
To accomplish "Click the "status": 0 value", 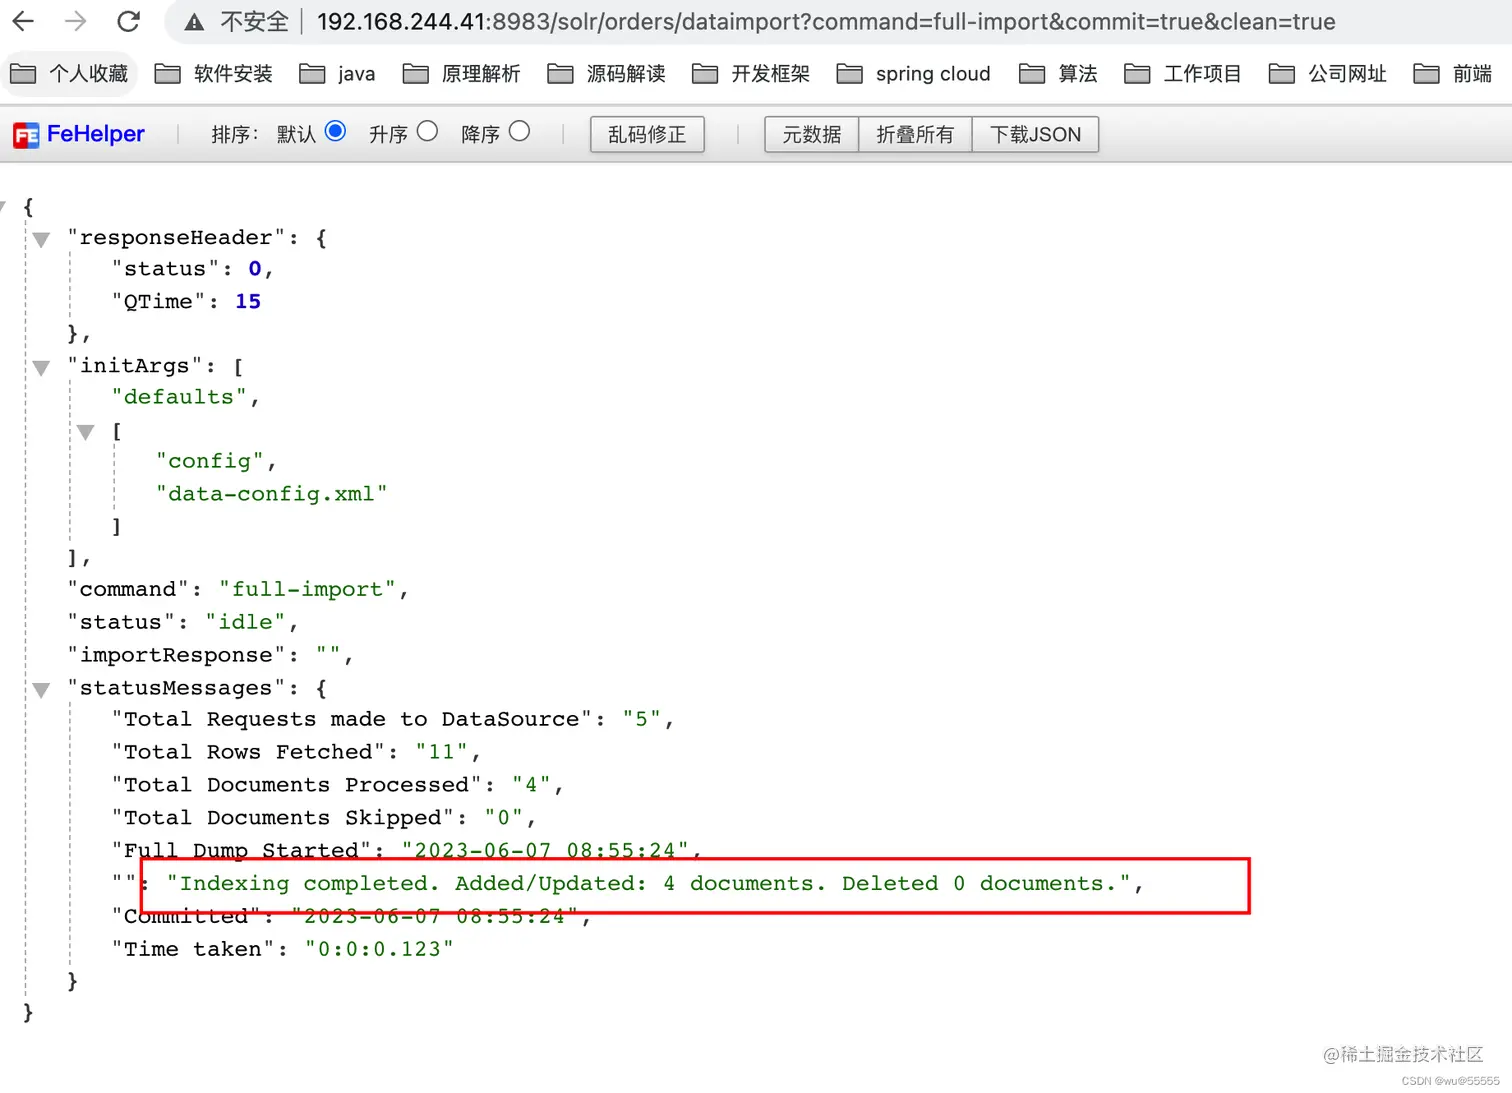I will tap(255, 269).
